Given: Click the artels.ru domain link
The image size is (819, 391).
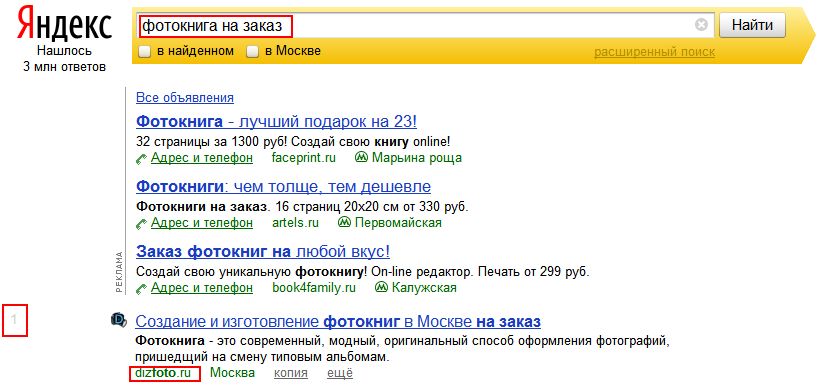Looking at the screenshot, I should pos(295,223).
